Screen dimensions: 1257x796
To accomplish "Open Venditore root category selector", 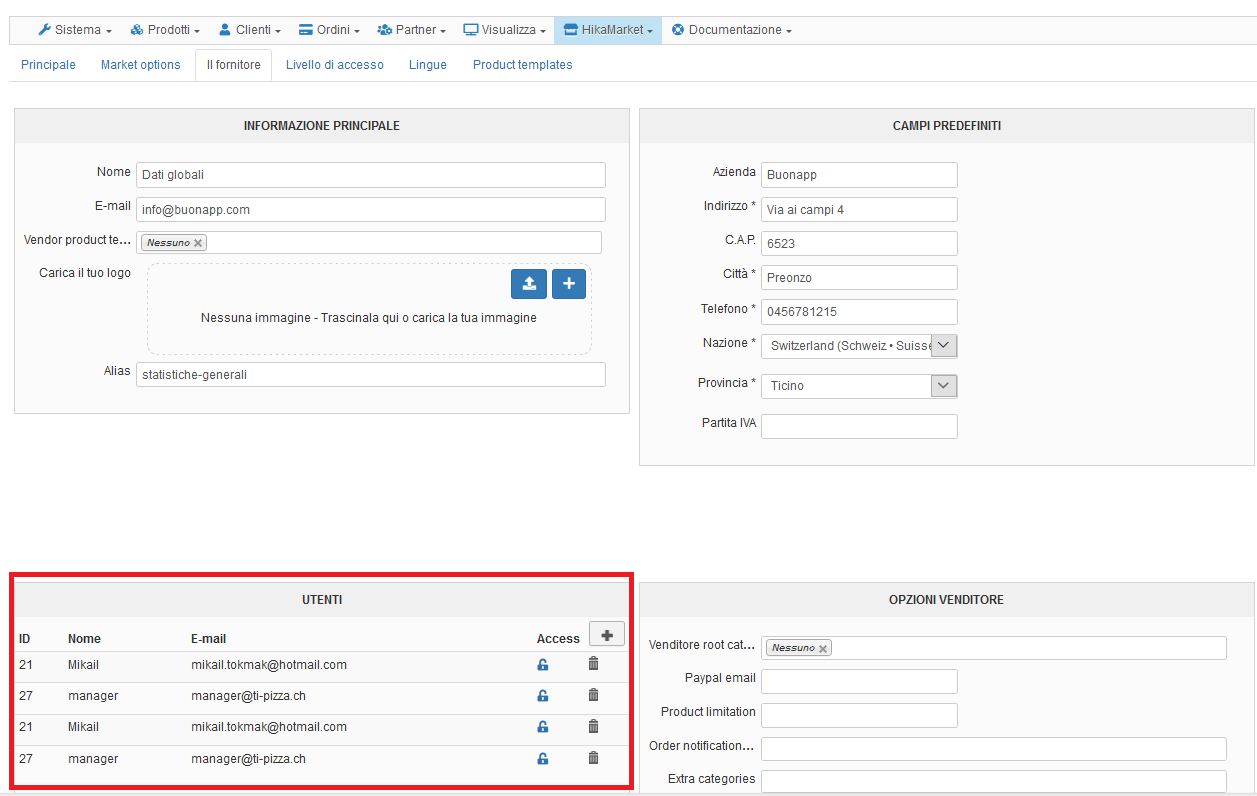I will coord(994,648).
